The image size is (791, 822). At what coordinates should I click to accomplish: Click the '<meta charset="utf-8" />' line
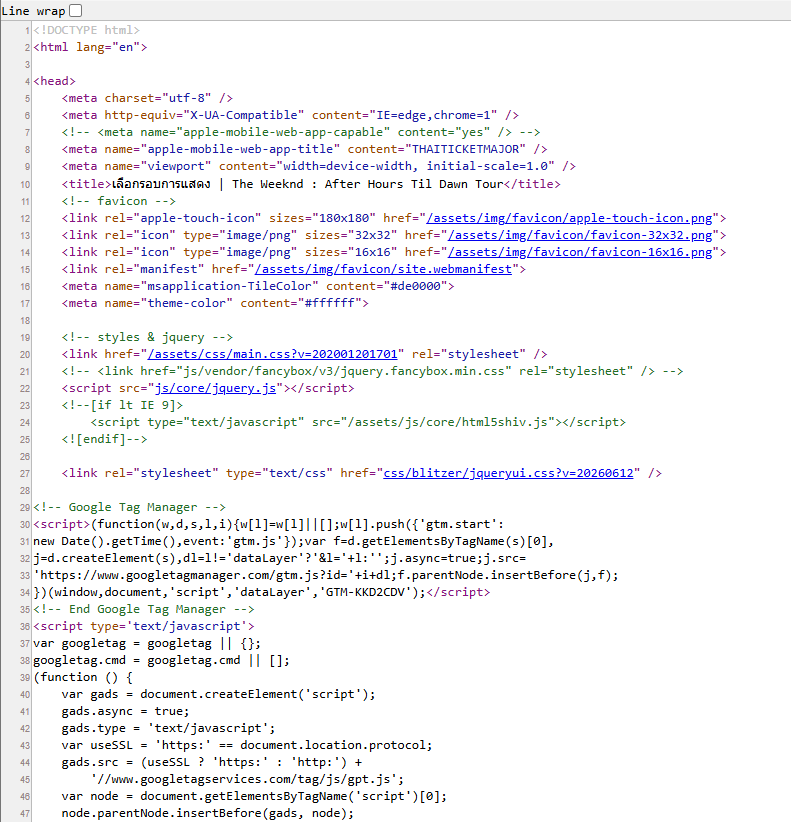pos(147,99)
